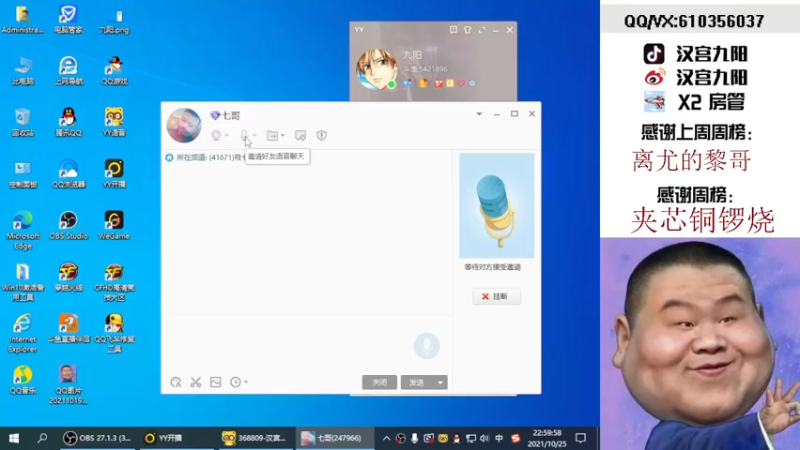This screenshot has height=450, width=800.
Task: Click the round microphone voice input button
Action: tap(427, 346)
